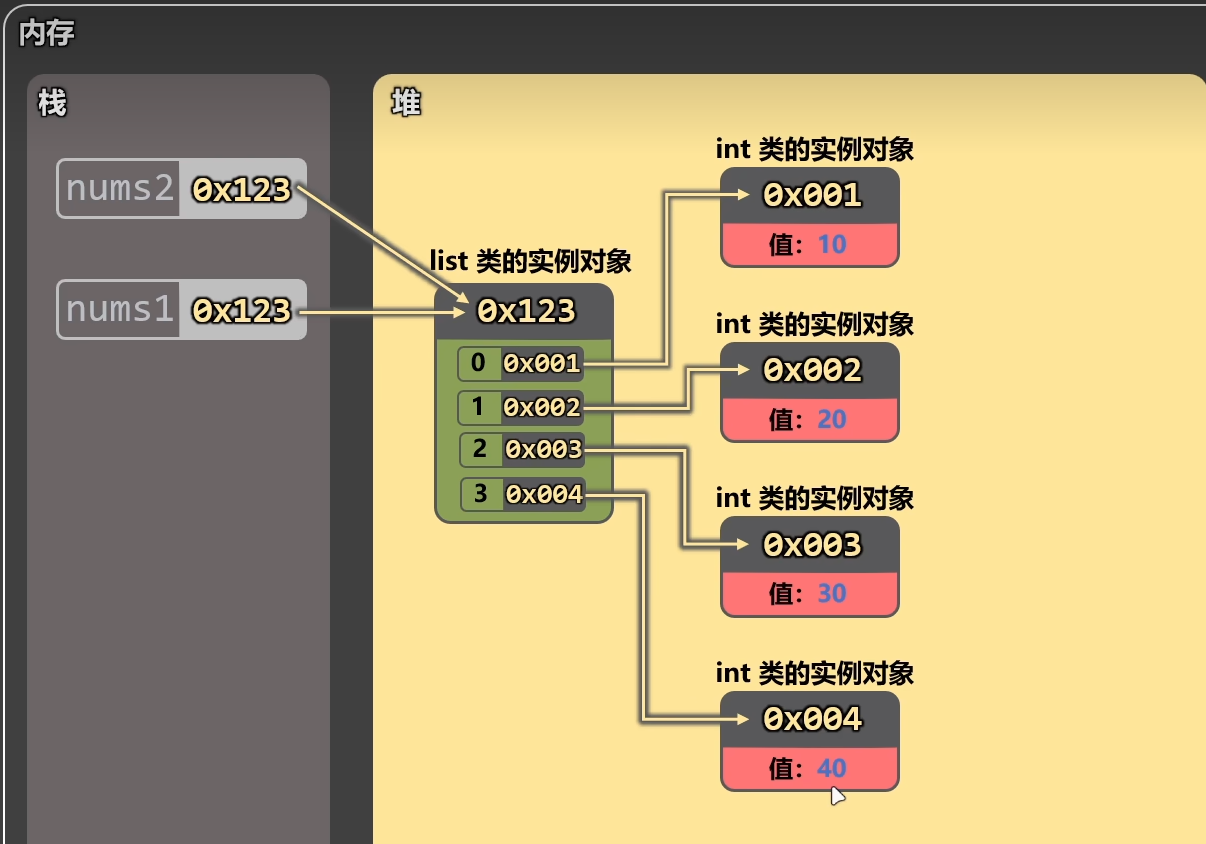Click the 0x001 header of the int object

coord(812,195)
